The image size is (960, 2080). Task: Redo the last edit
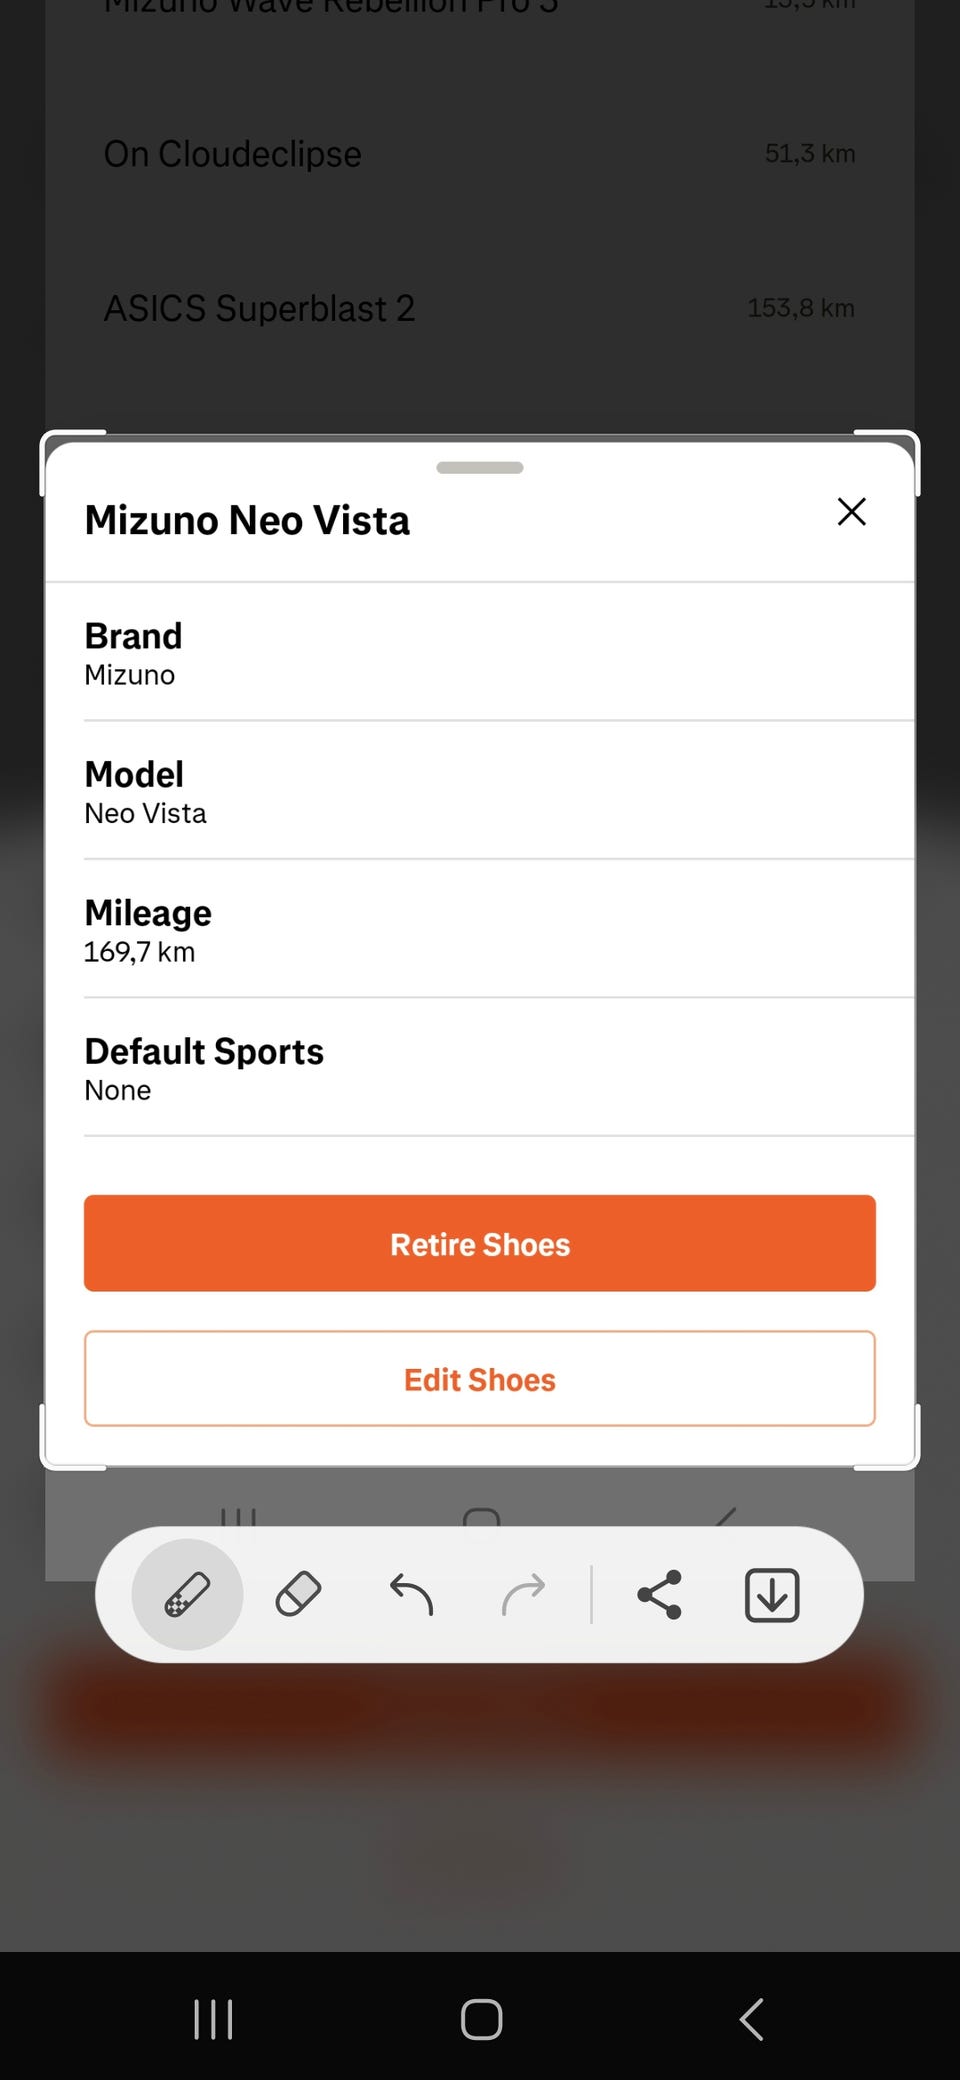point(523,1594)
